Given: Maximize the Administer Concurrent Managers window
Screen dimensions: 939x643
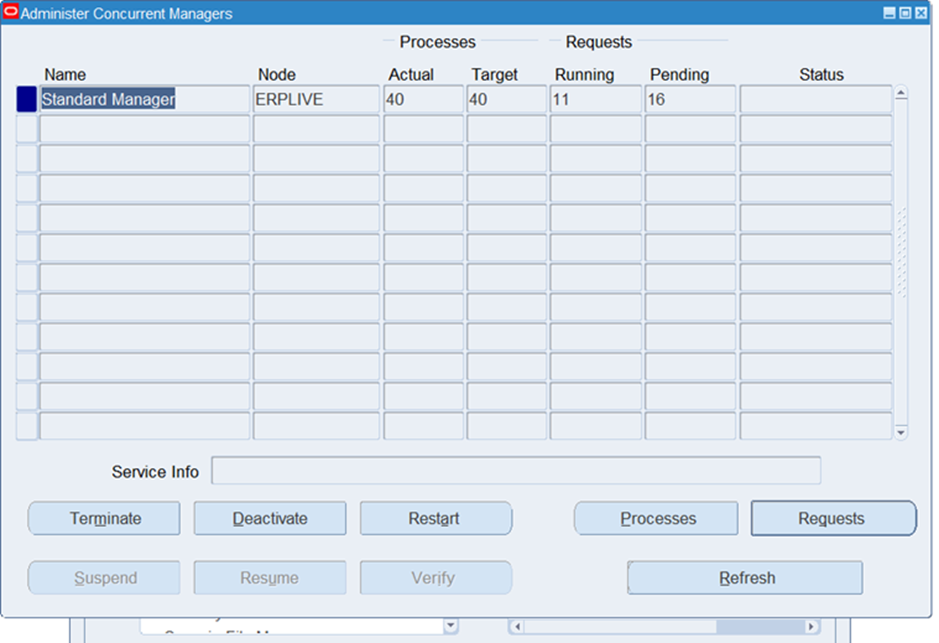Looking at the screenshot, I should pyautogui.click(x=906, y=13).
